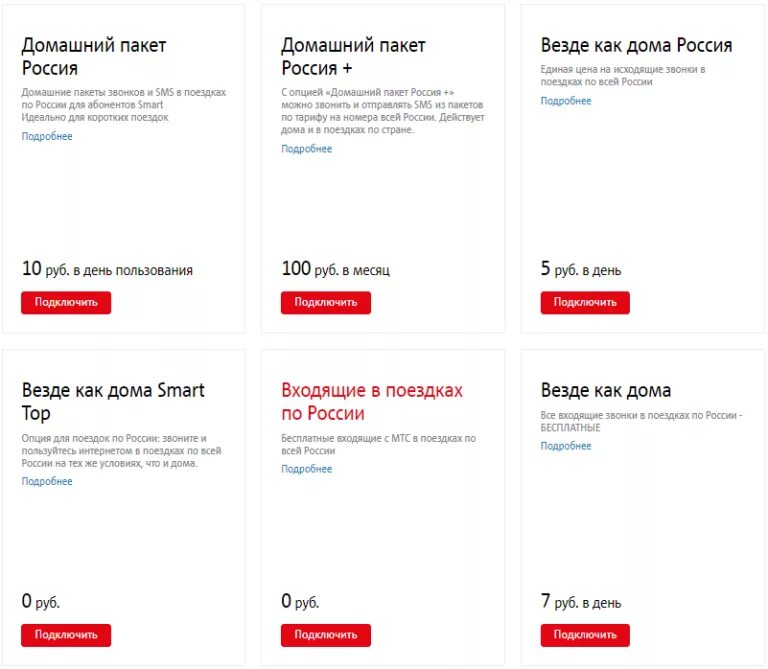This screenshot has width=768, height=669.
Task: Click Подключить for Домашний пакет Россия
Action: pyautogui.click(x=66, y=302)
